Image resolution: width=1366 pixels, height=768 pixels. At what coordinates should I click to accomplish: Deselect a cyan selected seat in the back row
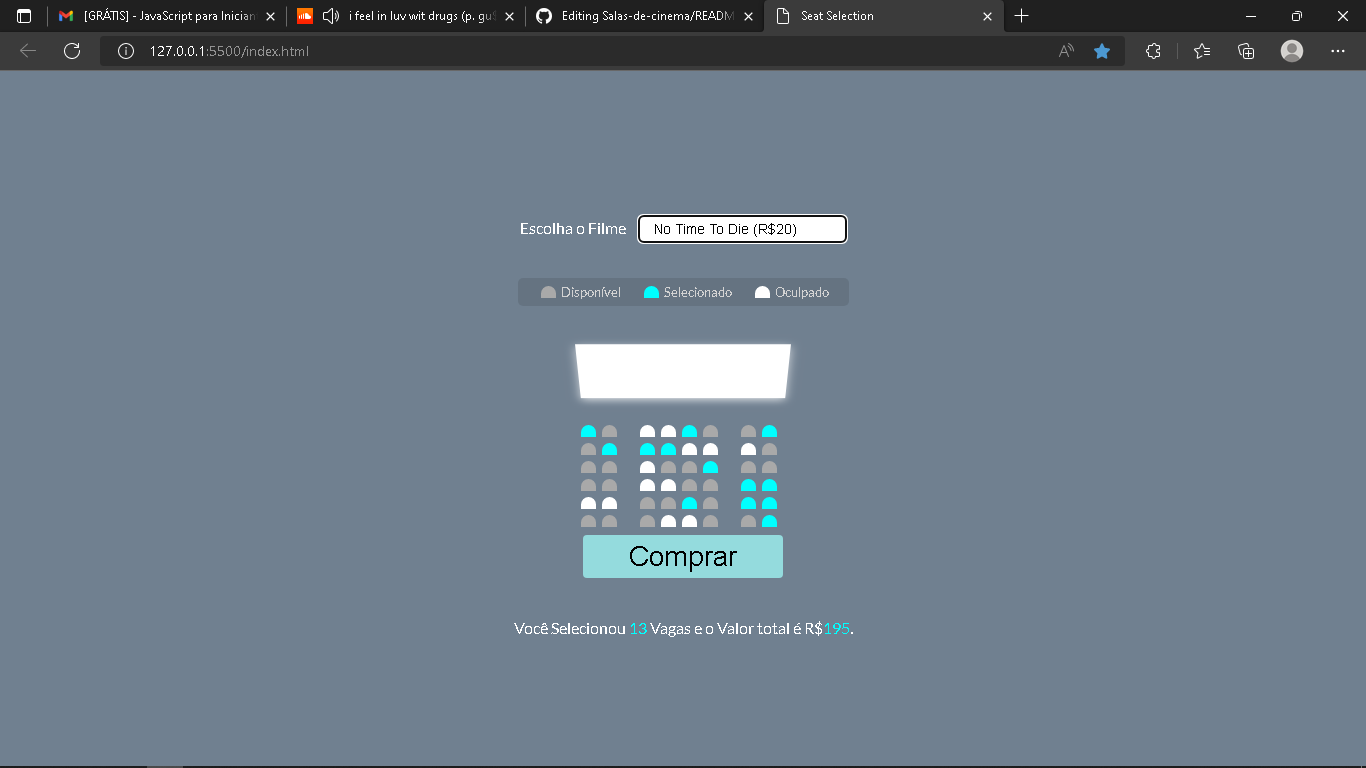pyautogui.click(x=767, y=521)
